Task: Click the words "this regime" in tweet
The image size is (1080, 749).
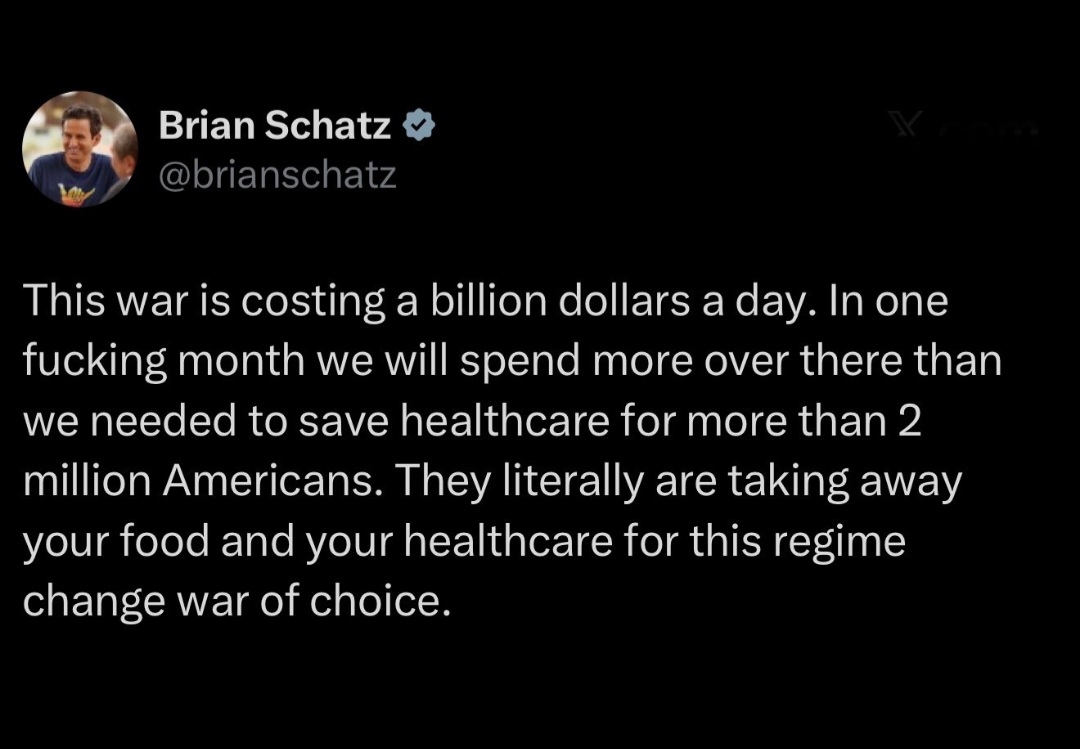Action: tap(776, 541)
